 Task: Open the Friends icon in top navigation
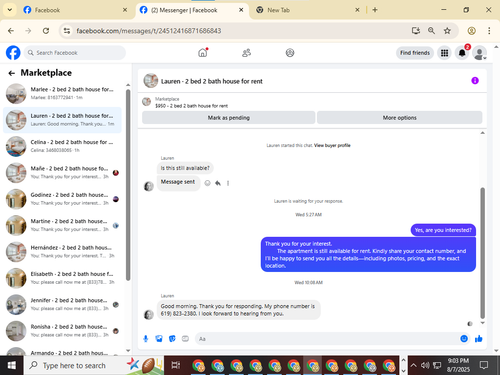point(246,53)
